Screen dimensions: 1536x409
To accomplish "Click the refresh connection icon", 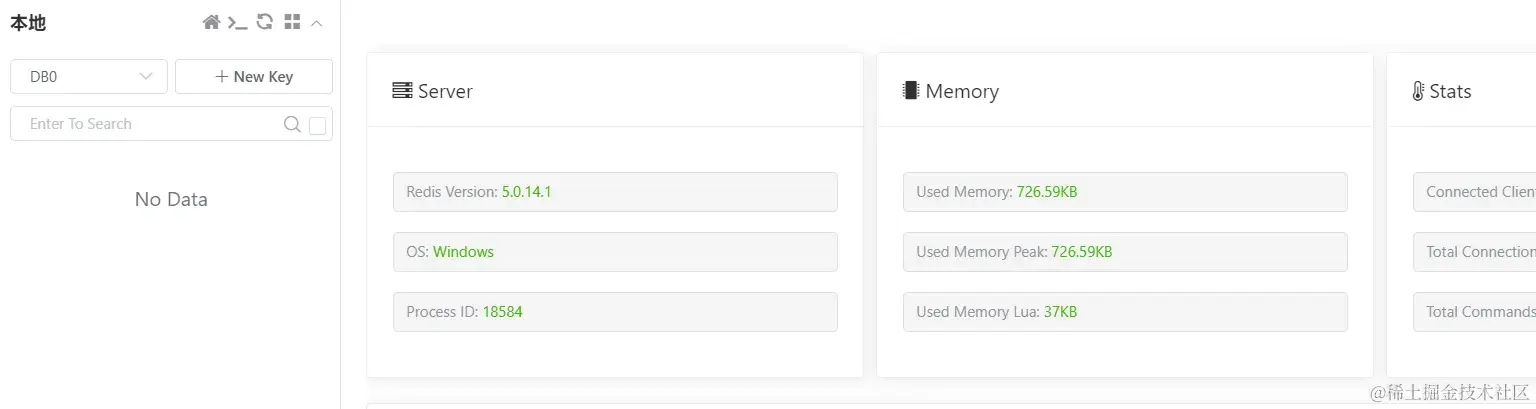I will (x=265, y=22).
